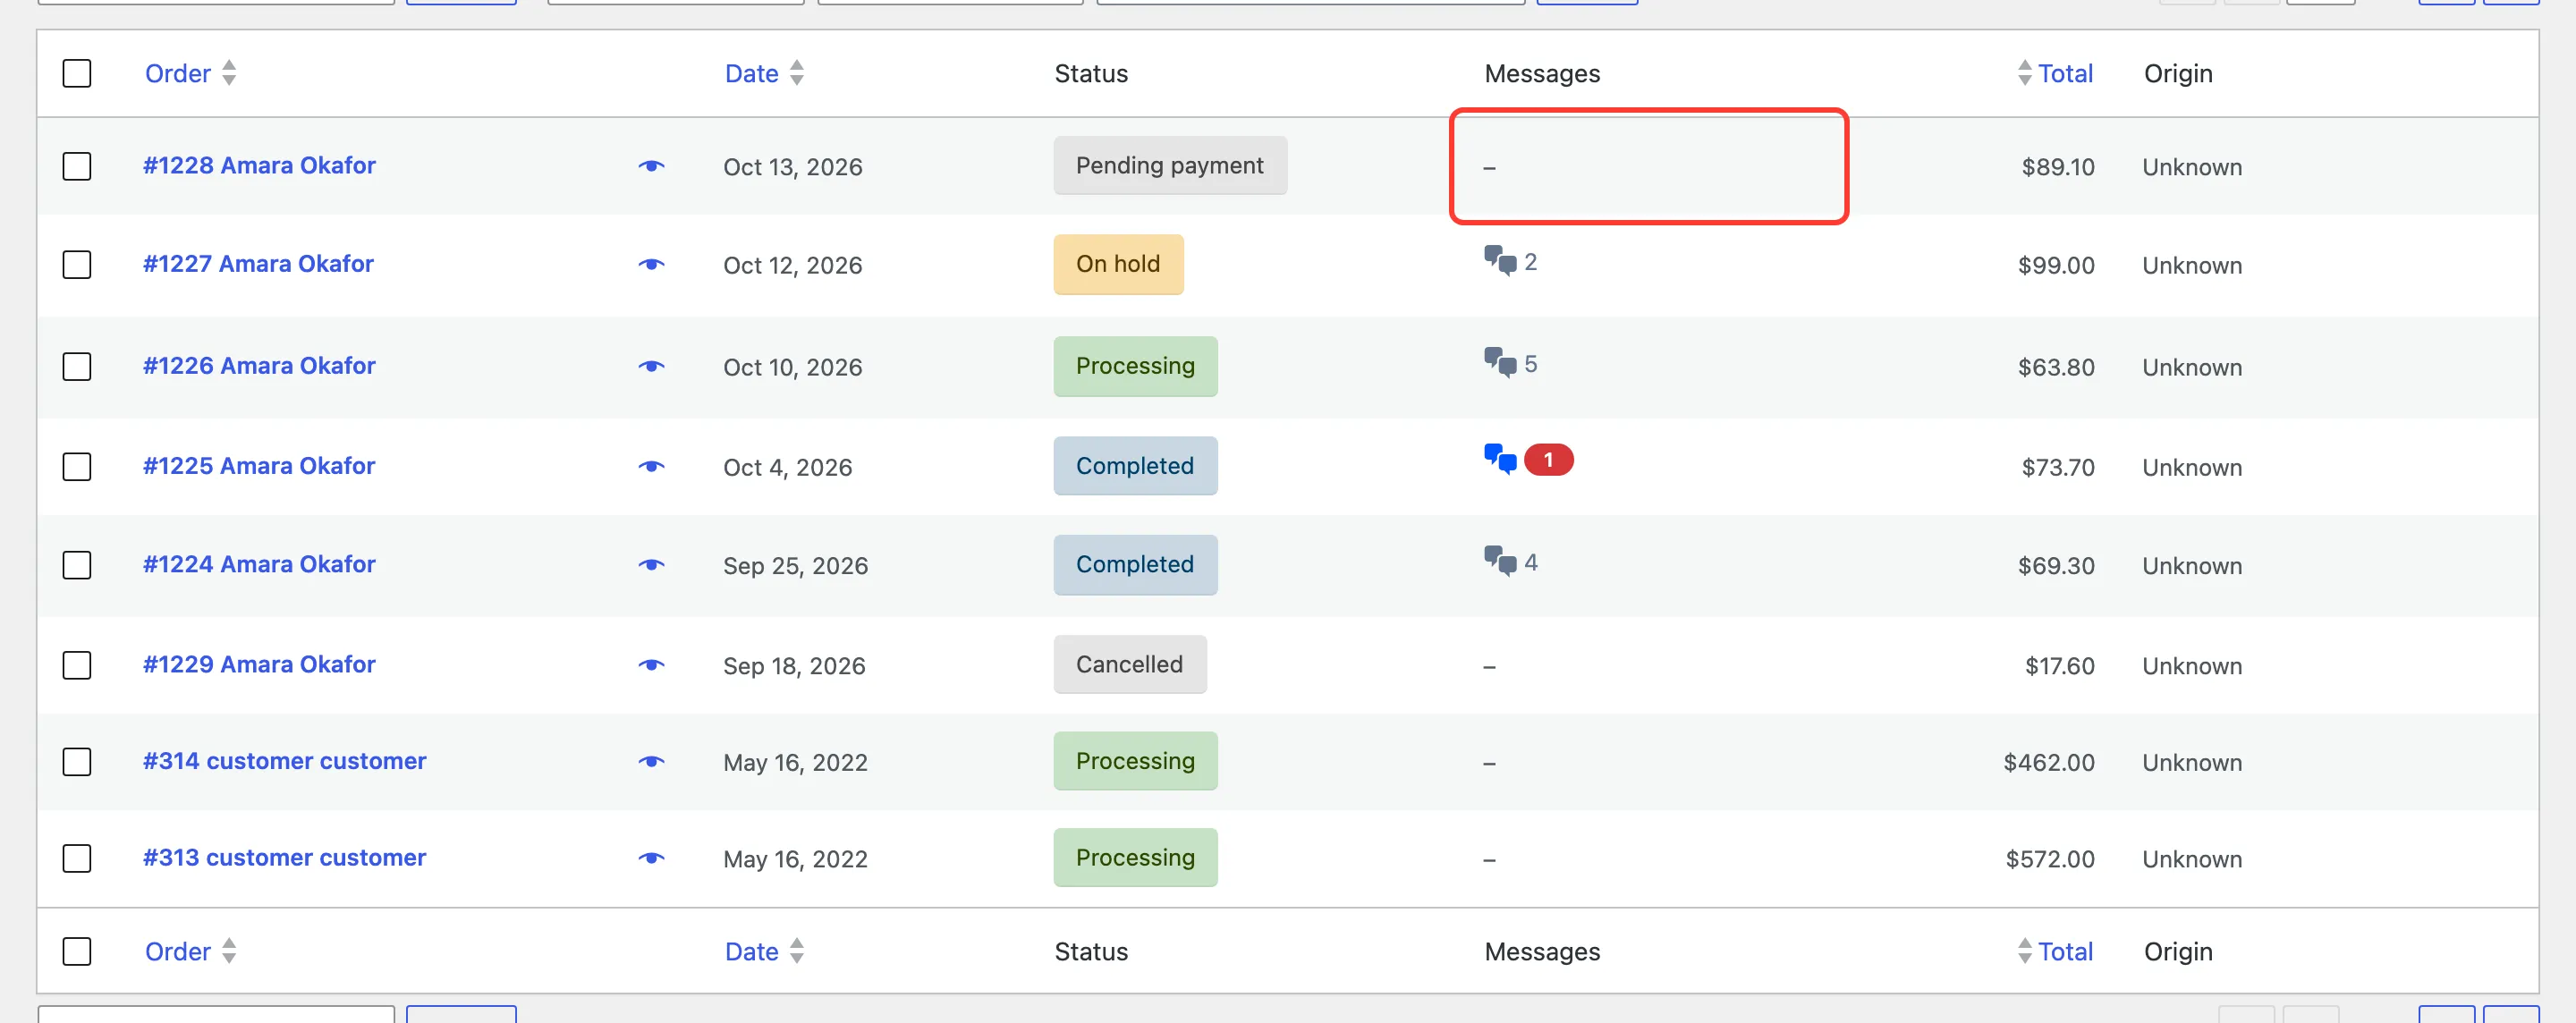2576x1023 pixels.
Task: Click the $89.10 total cell
Action: pos(2058,167)
